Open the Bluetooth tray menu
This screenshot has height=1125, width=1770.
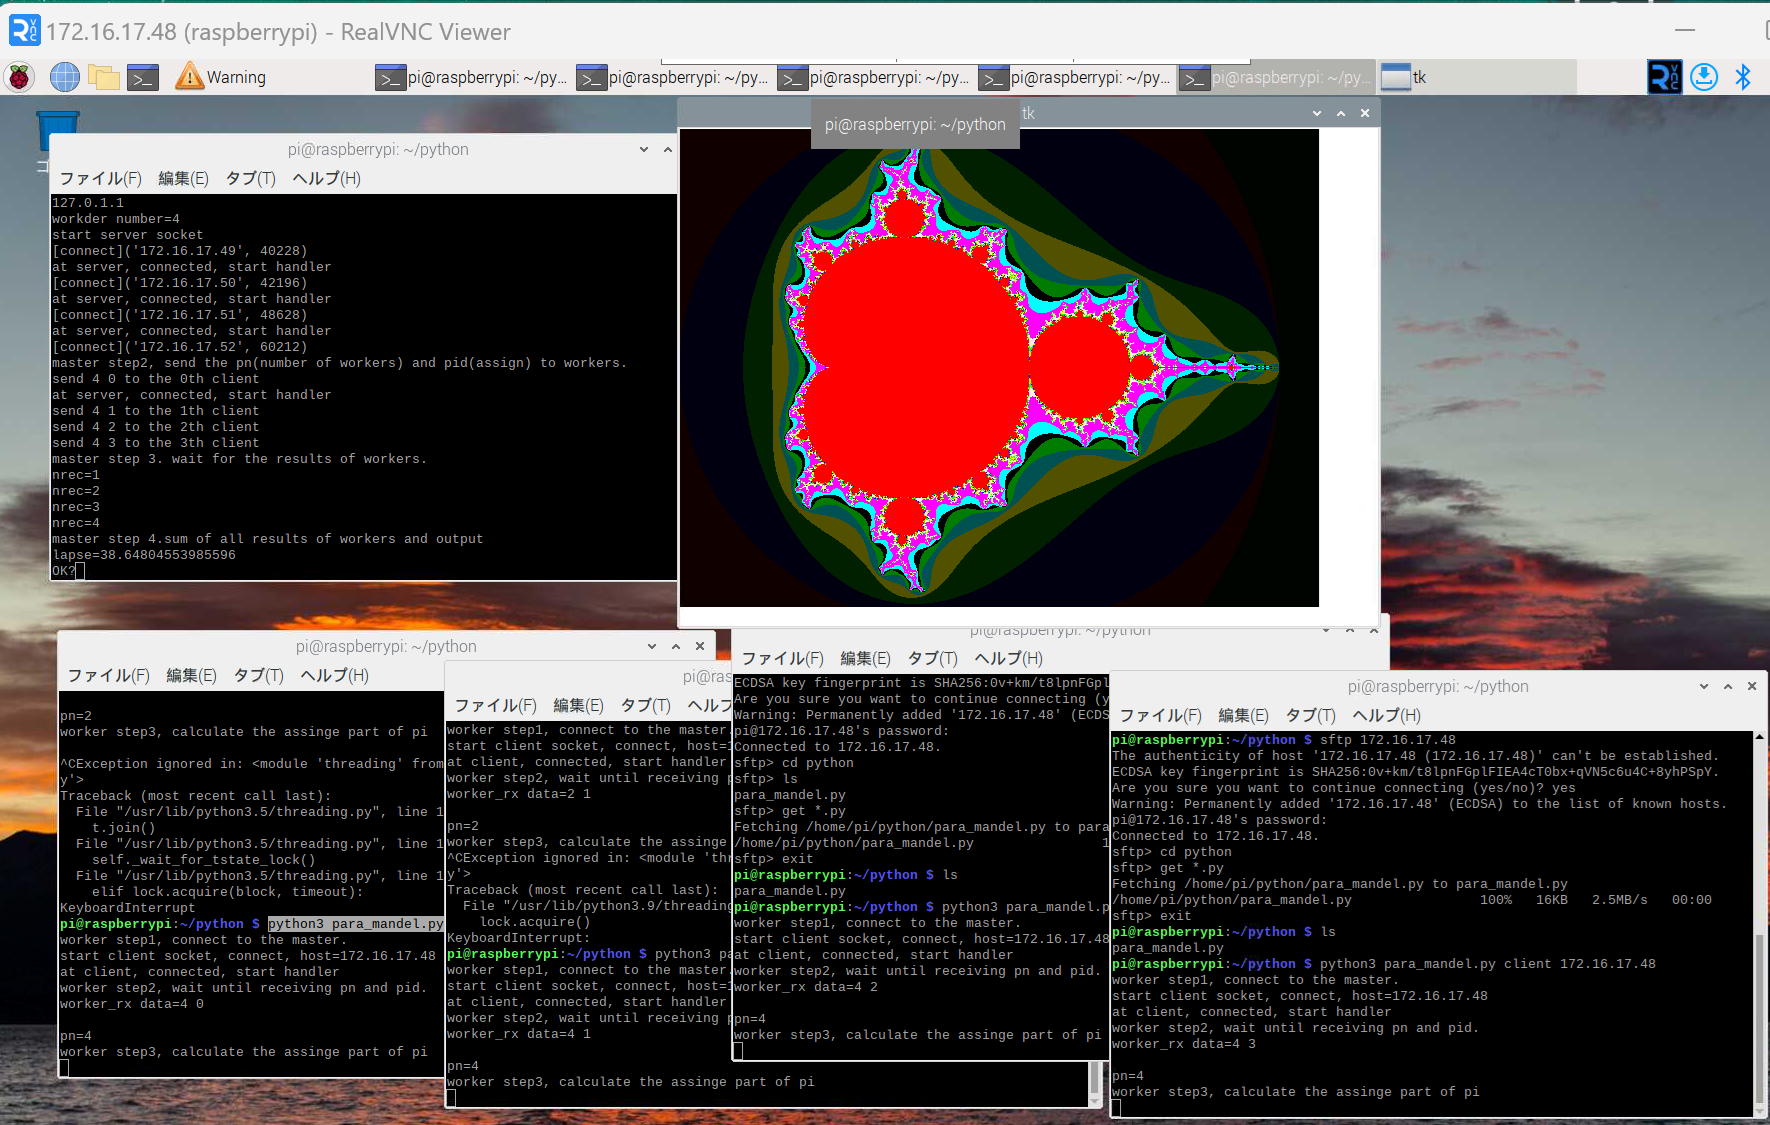pyautogui.click(x=1743, y=77)
